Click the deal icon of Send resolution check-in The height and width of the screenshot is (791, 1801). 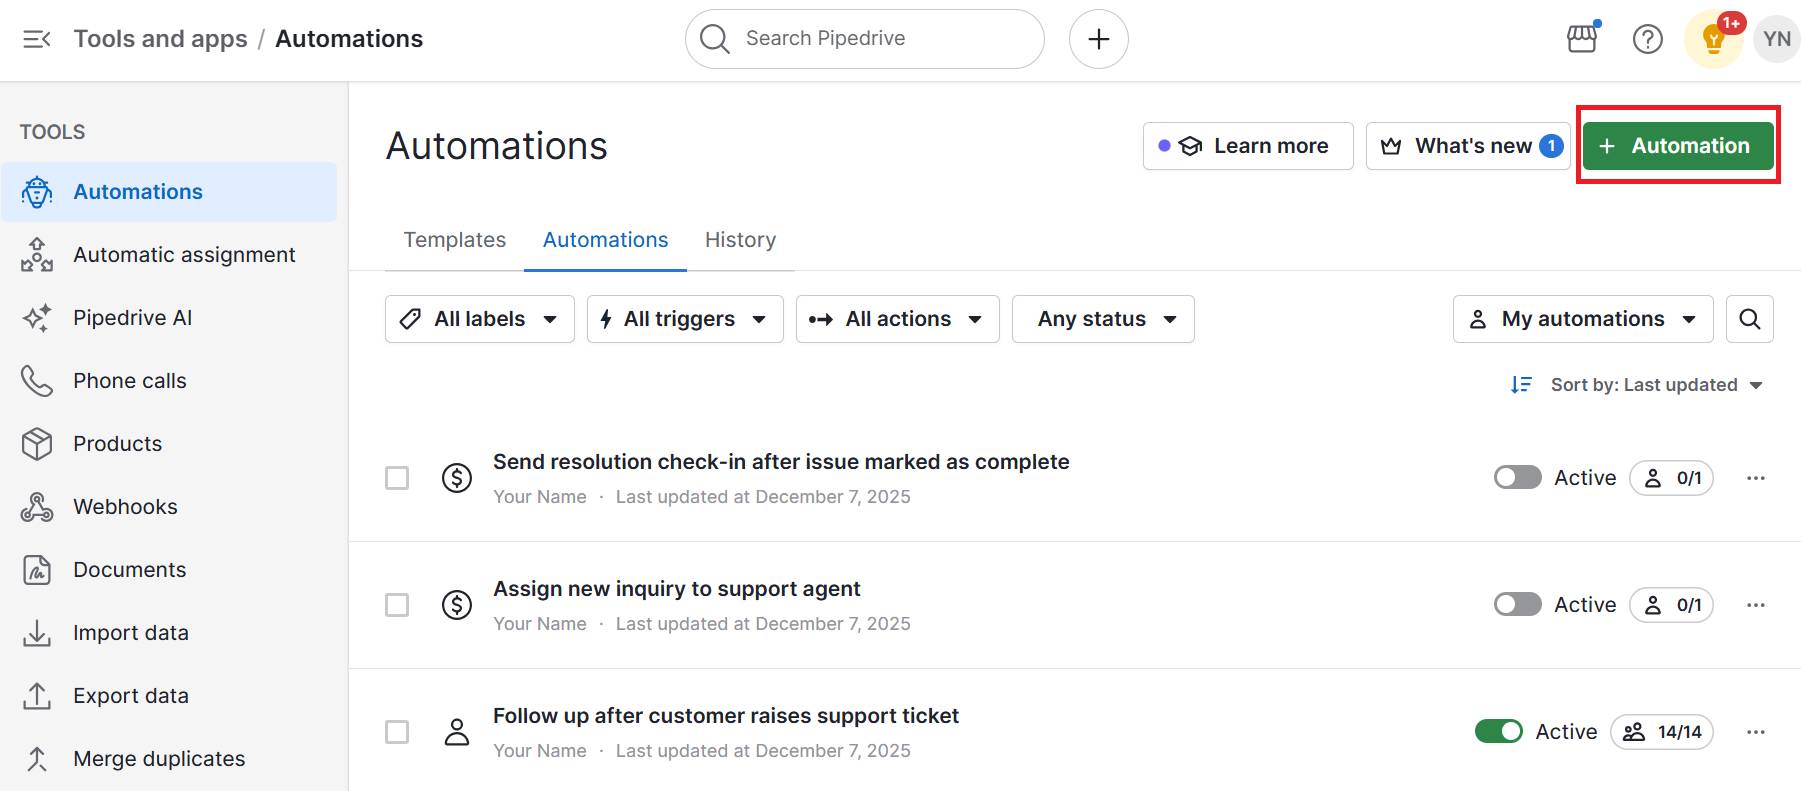457,478
